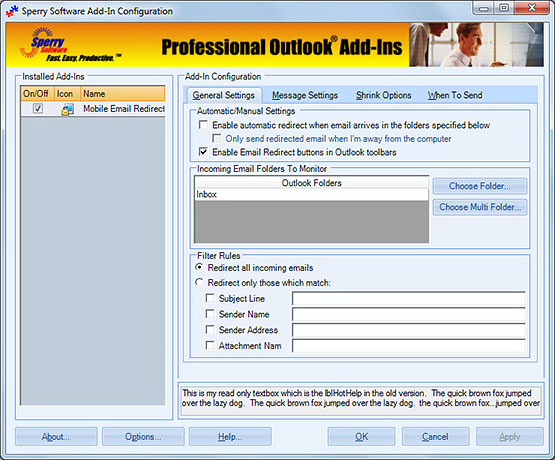This screenshot has width=555, height=460.
Task: Toggle the Mobile Email Redirect On/Off checkbox
Action: tap(38, 108)
